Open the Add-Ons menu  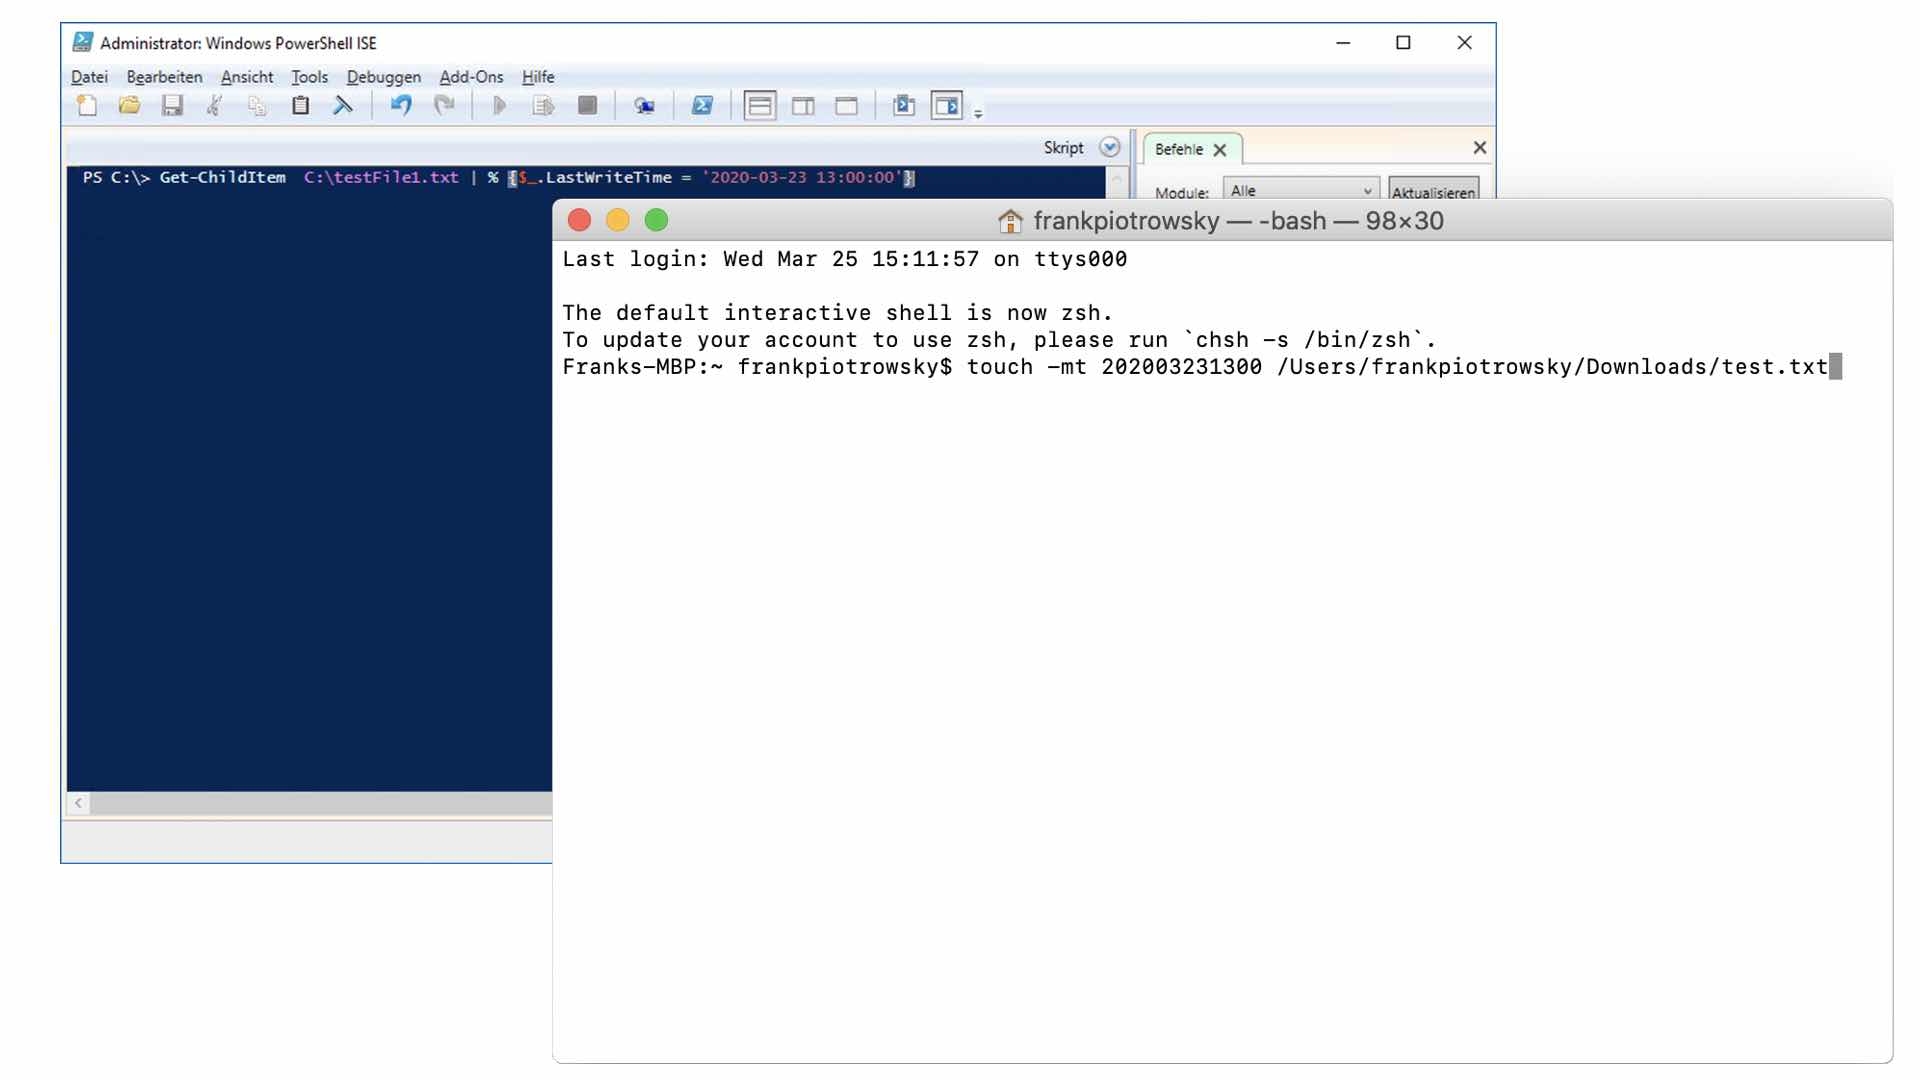(x=471, y=77)
